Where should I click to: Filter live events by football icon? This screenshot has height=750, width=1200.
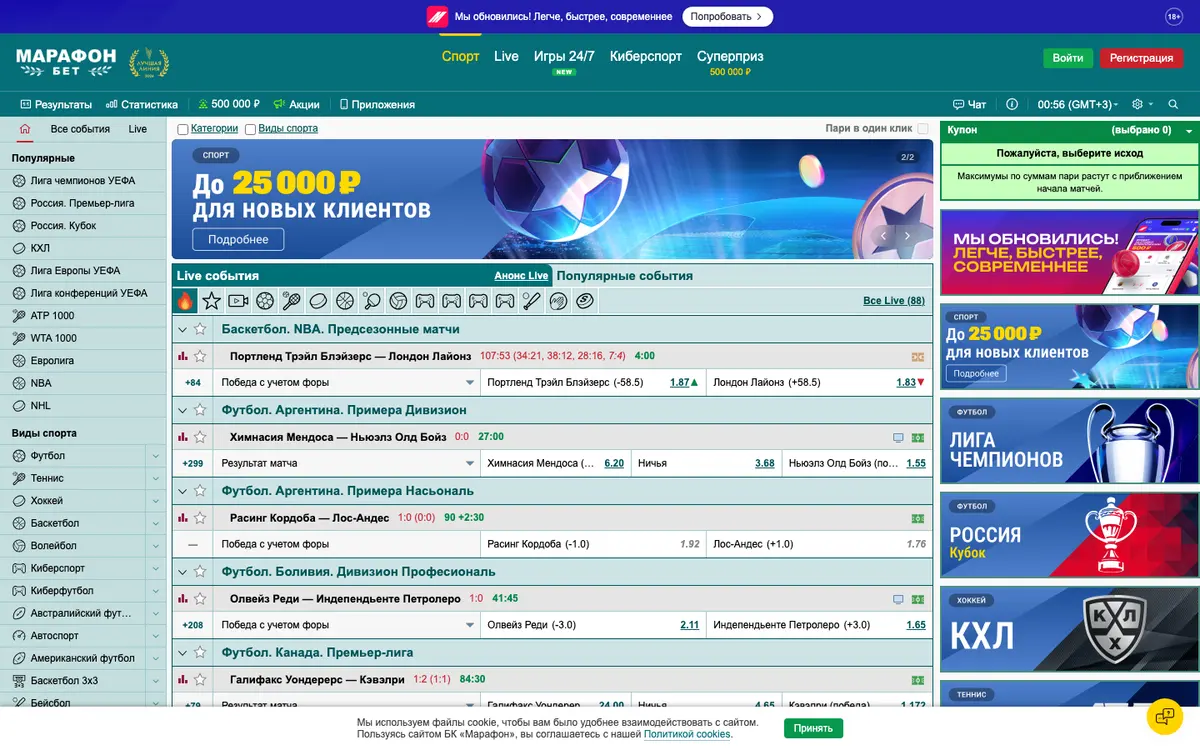pyautogui.click(x=265, y=300)
